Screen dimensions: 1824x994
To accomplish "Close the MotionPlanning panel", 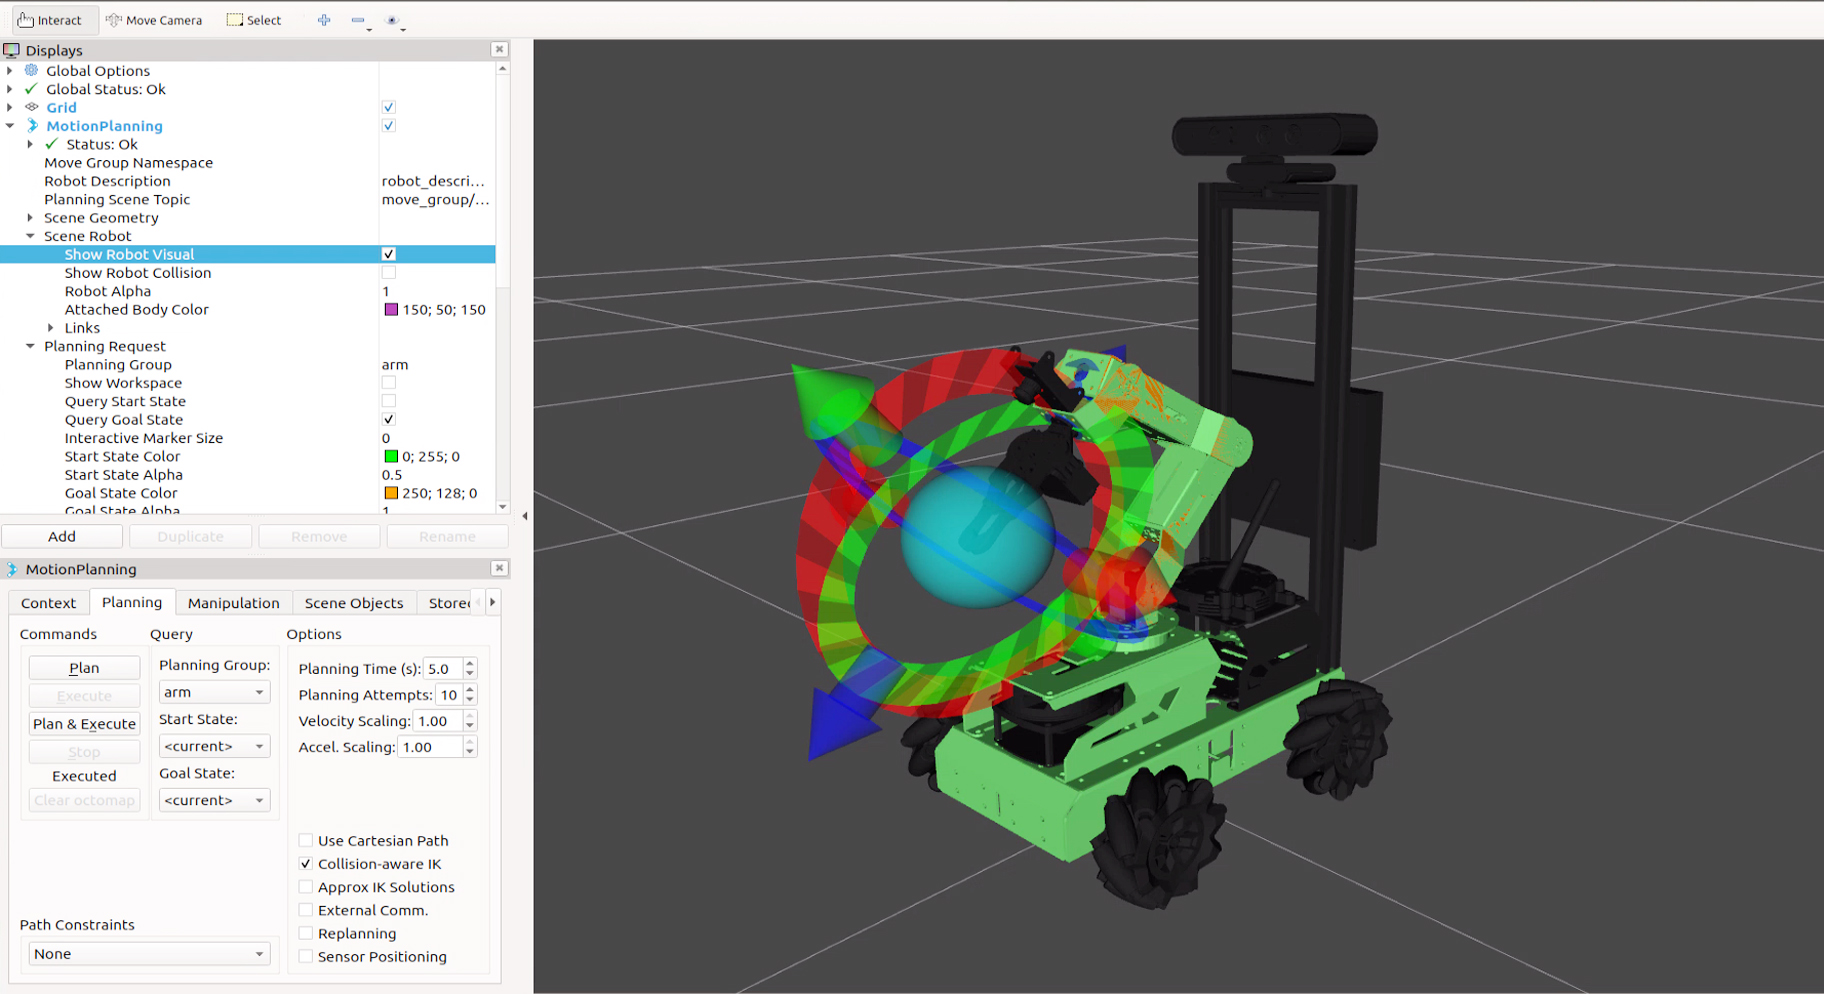I will point(499,568).
